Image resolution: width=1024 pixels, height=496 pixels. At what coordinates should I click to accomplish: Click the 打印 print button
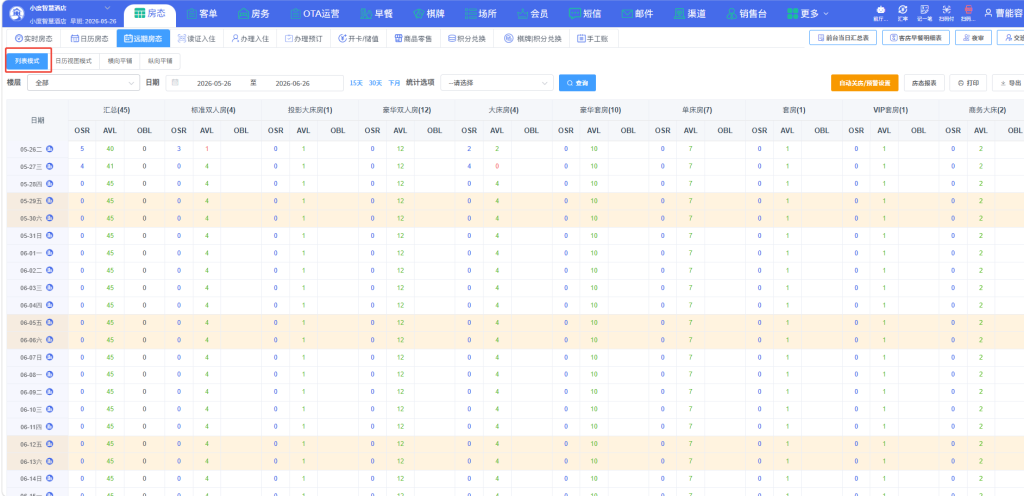pos(968,83)
